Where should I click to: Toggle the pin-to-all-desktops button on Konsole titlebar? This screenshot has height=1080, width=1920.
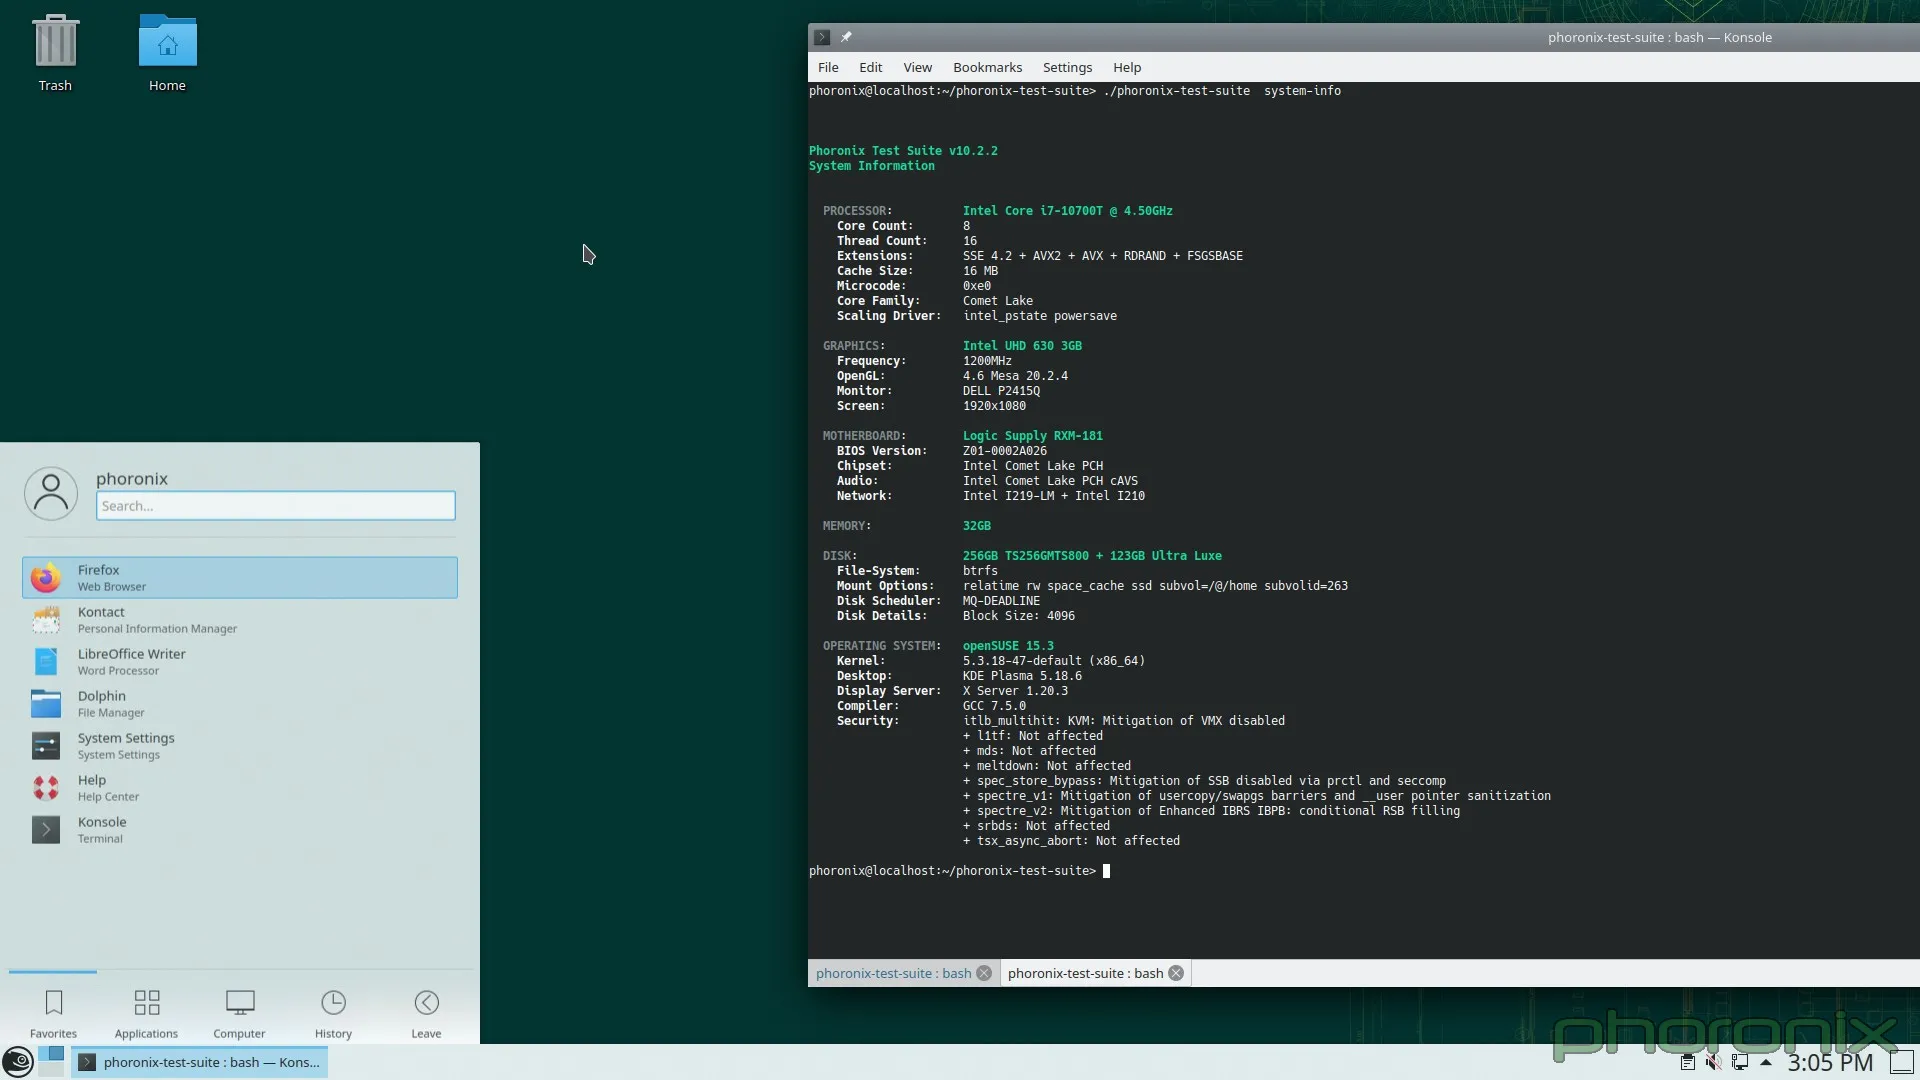847,37
